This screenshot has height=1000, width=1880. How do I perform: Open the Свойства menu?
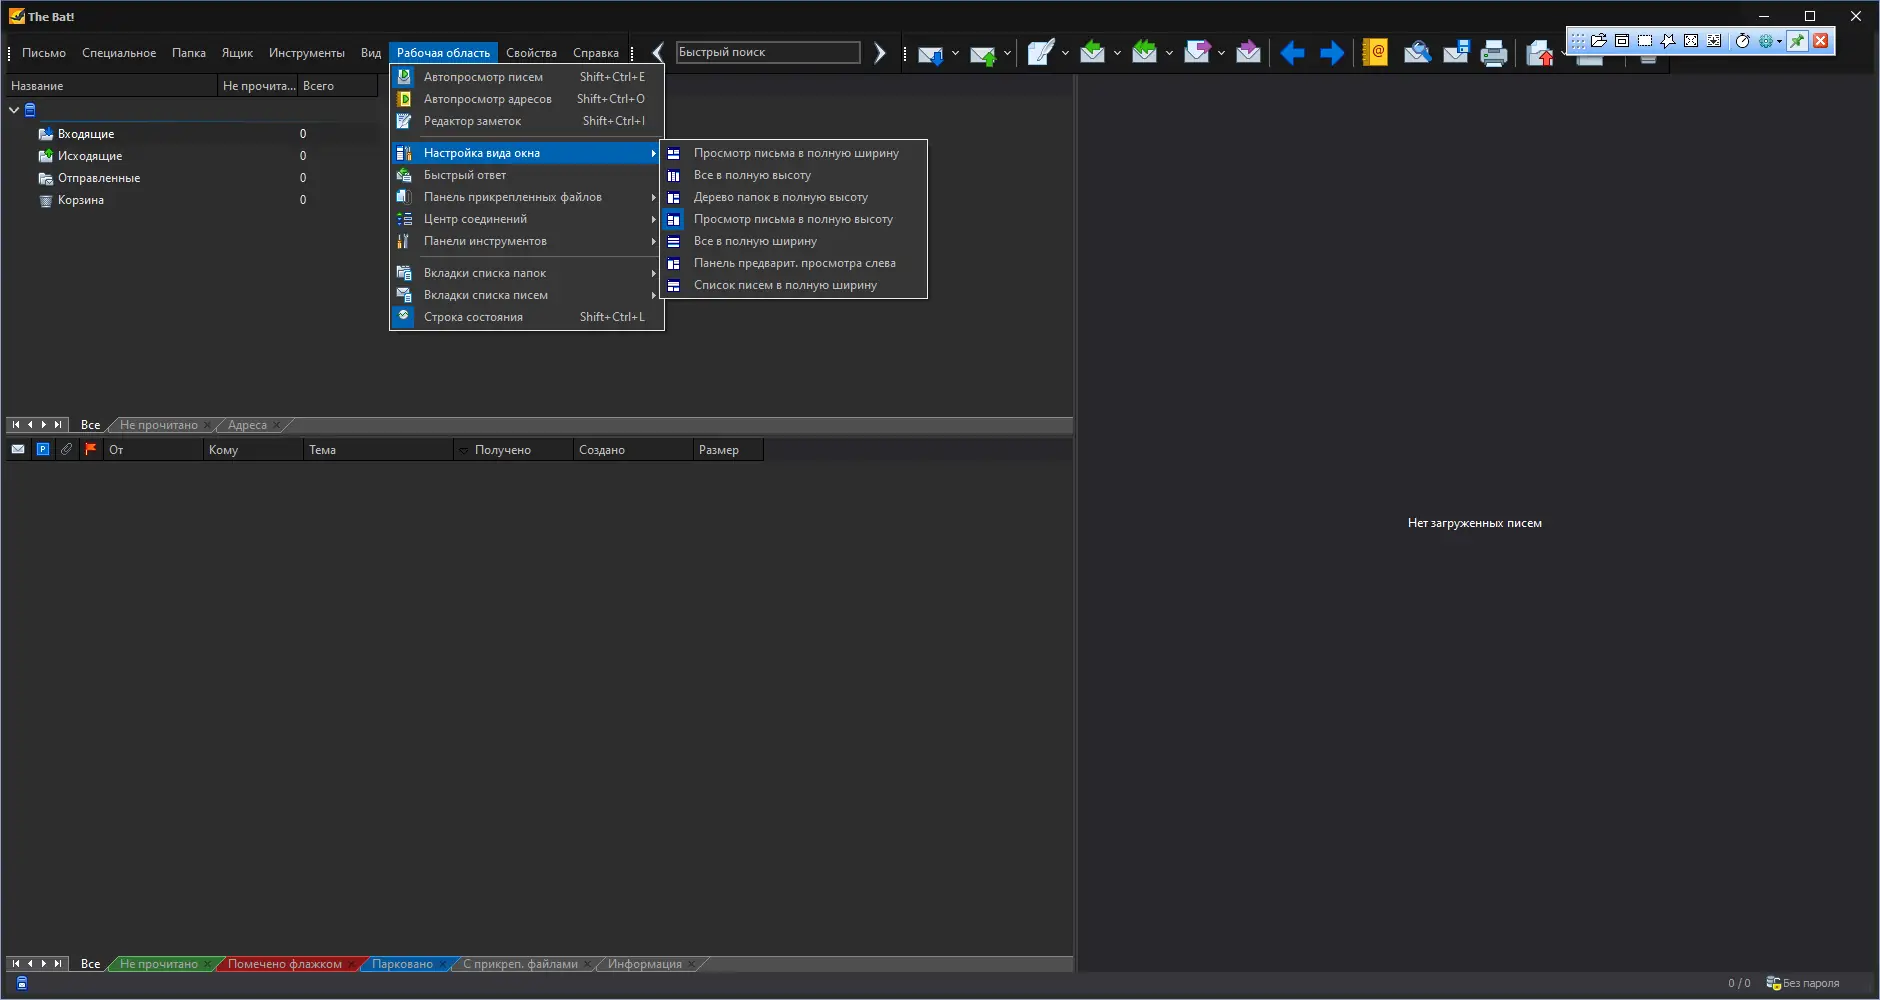click(531, 53)
